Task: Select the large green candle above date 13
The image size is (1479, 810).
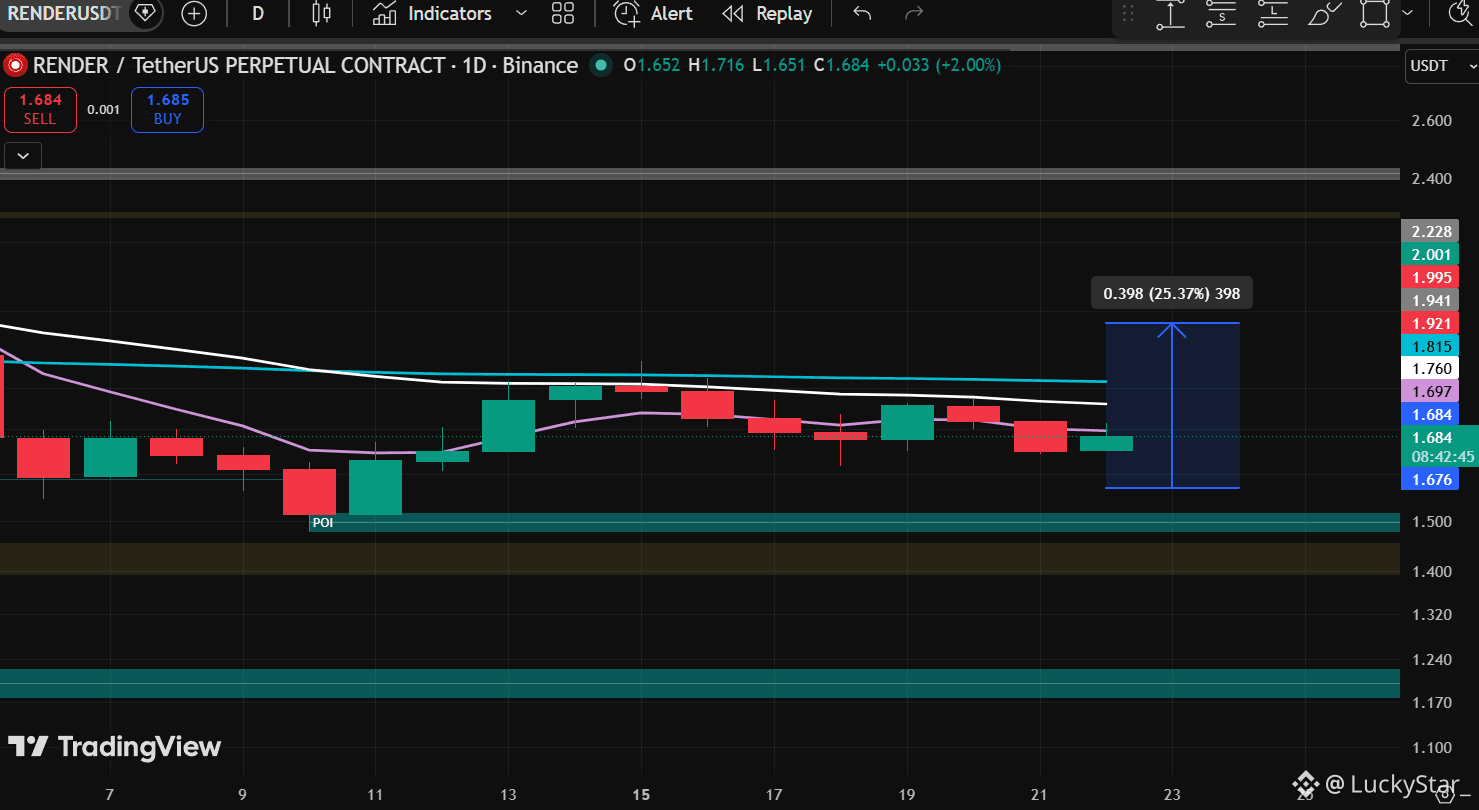Action: pyautogui.click(x=508, y=426)
